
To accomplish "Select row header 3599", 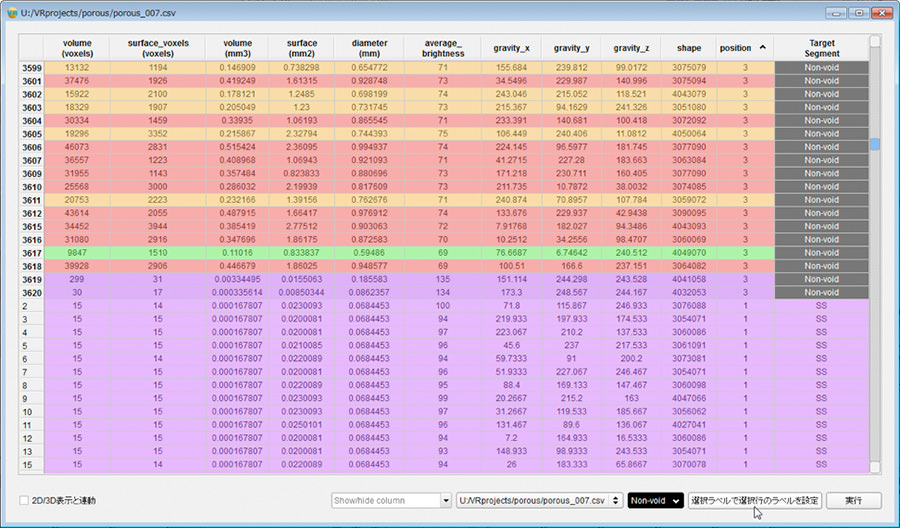I will (32, 68).
